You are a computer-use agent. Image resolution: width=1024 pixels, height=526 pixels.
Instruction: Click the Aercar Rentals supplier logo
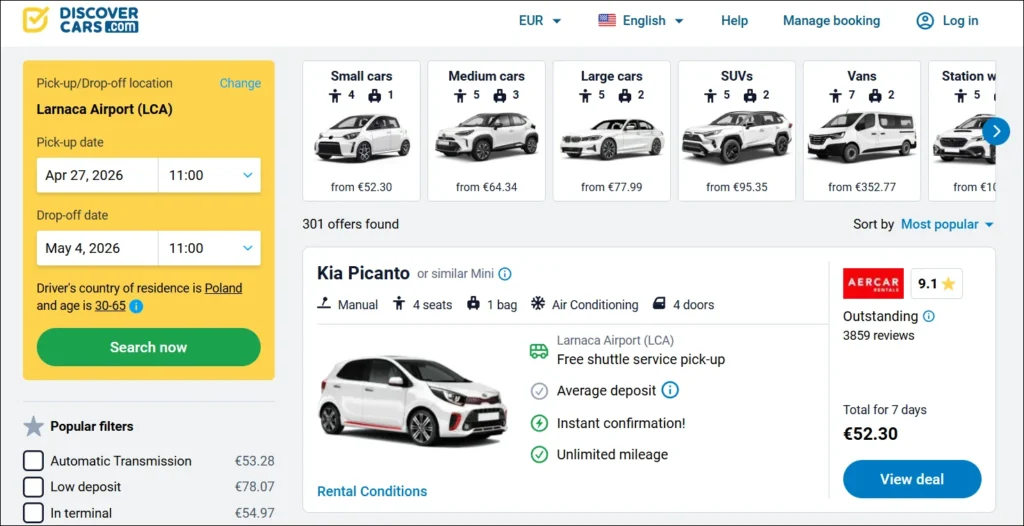[x=873, y=283]
